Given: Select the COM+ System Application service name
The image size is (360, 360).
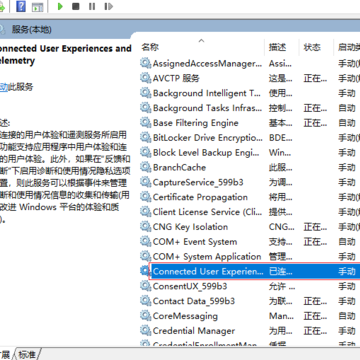Looking at the screenshot, I should 207,257.
